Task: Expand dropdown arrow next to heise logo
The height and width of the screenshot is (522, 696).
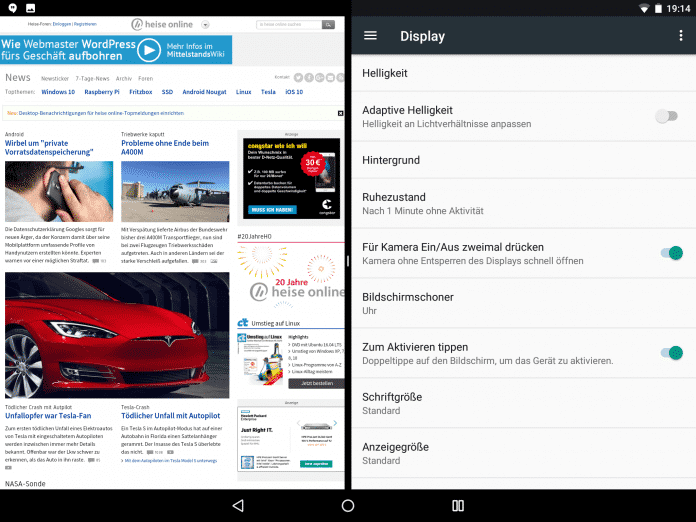Action: pos(205,24)
